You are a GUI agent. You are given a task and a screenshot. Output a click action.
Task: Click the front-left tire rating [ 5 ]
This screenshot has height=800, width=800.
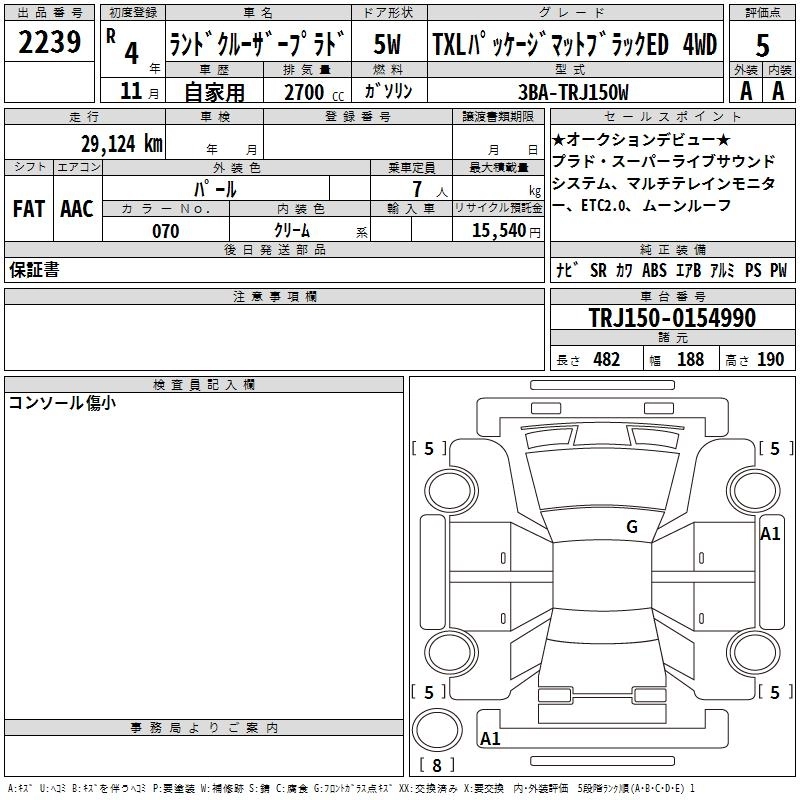429,448
